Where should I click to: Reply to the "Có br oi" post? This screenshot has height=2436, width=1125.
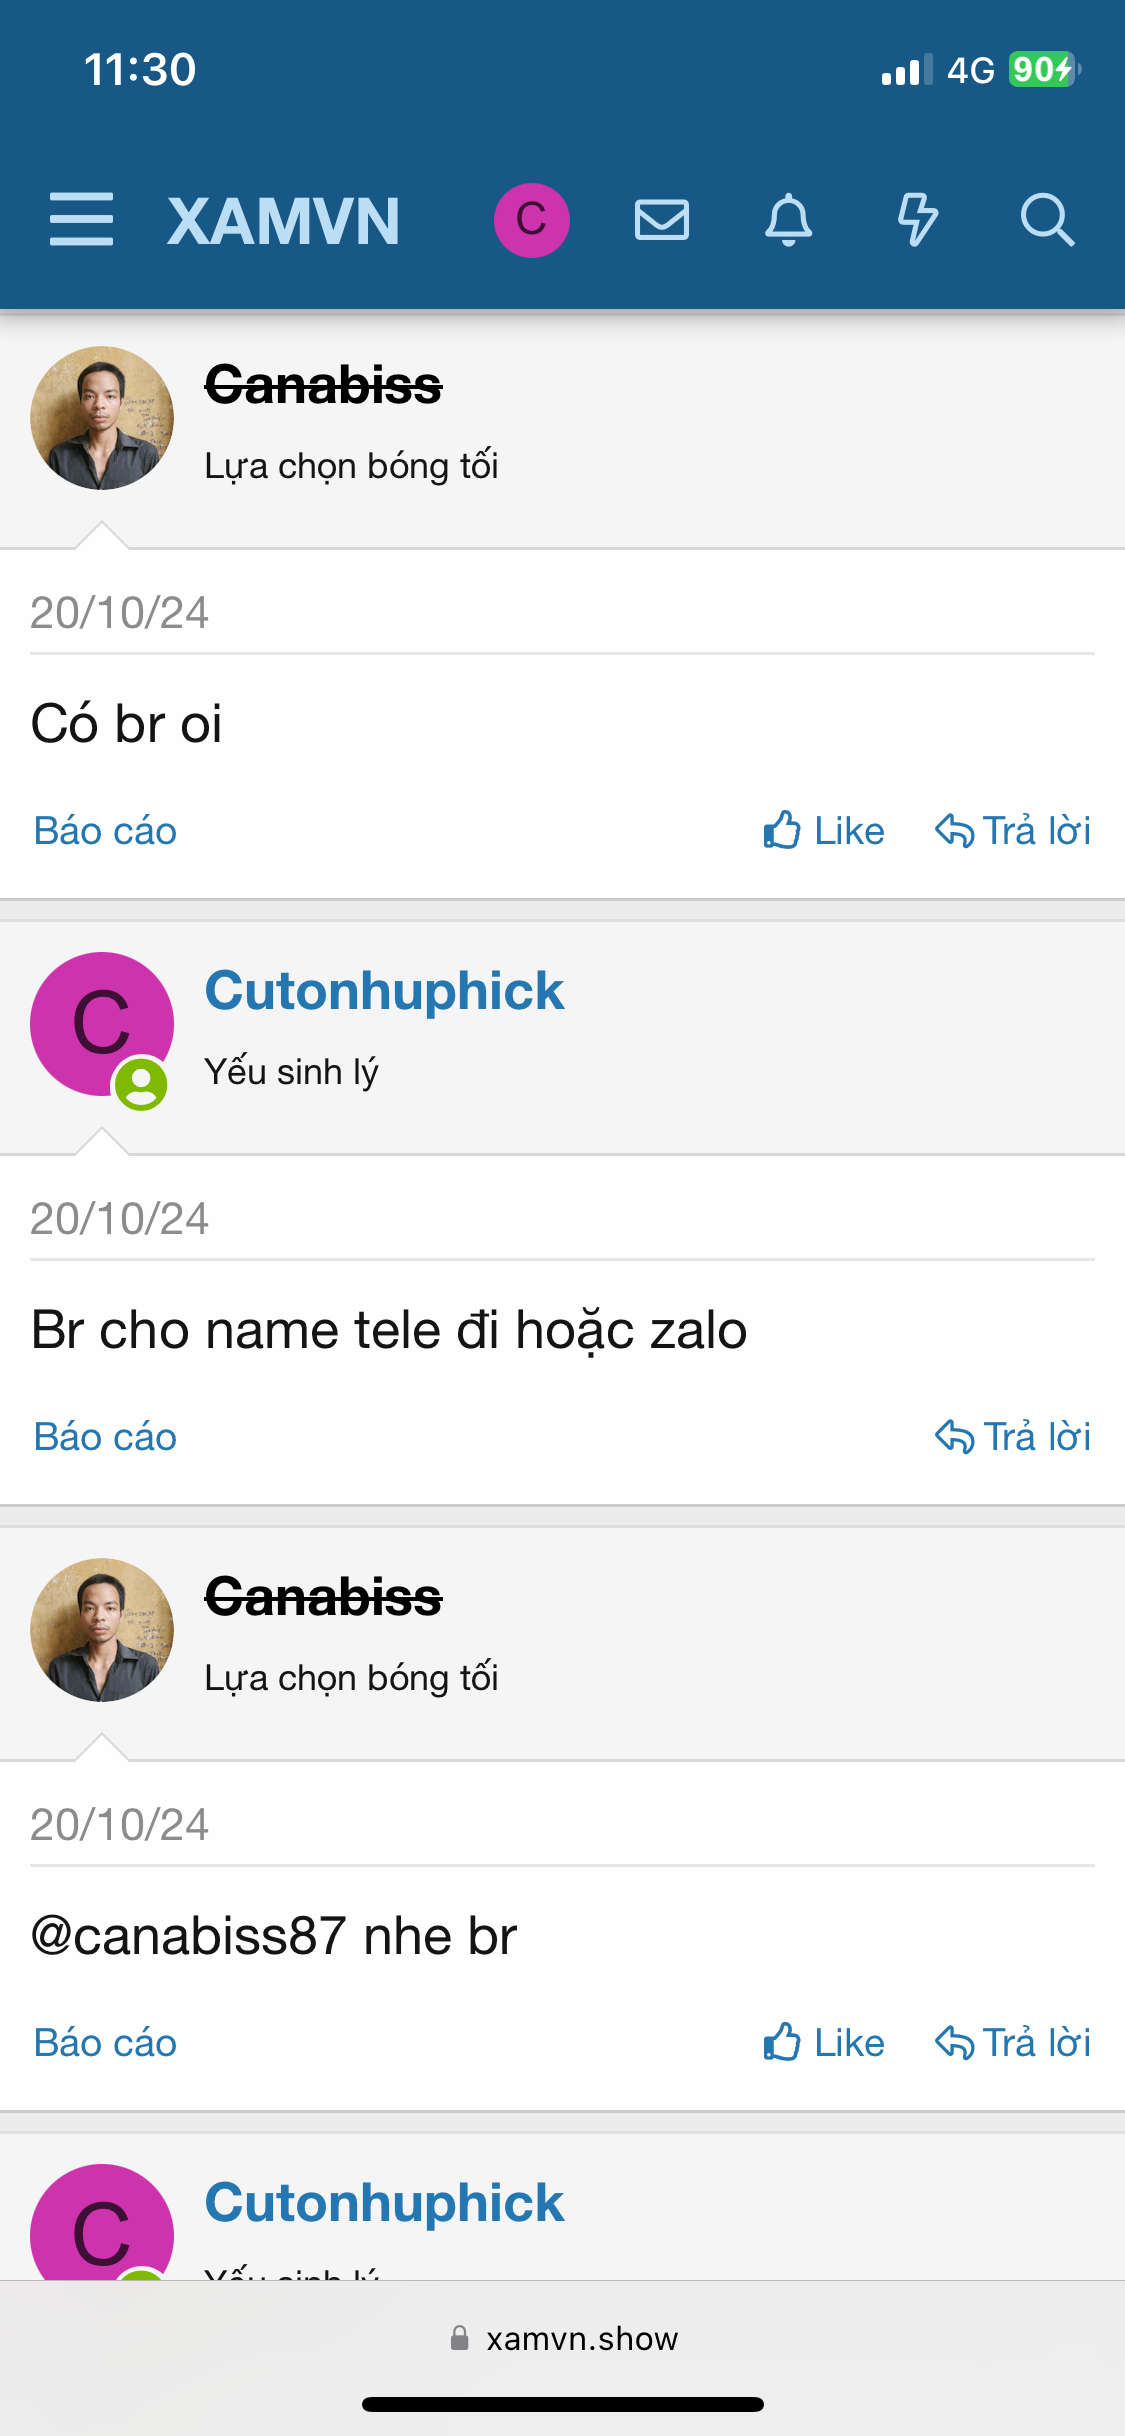point(1013,831)
